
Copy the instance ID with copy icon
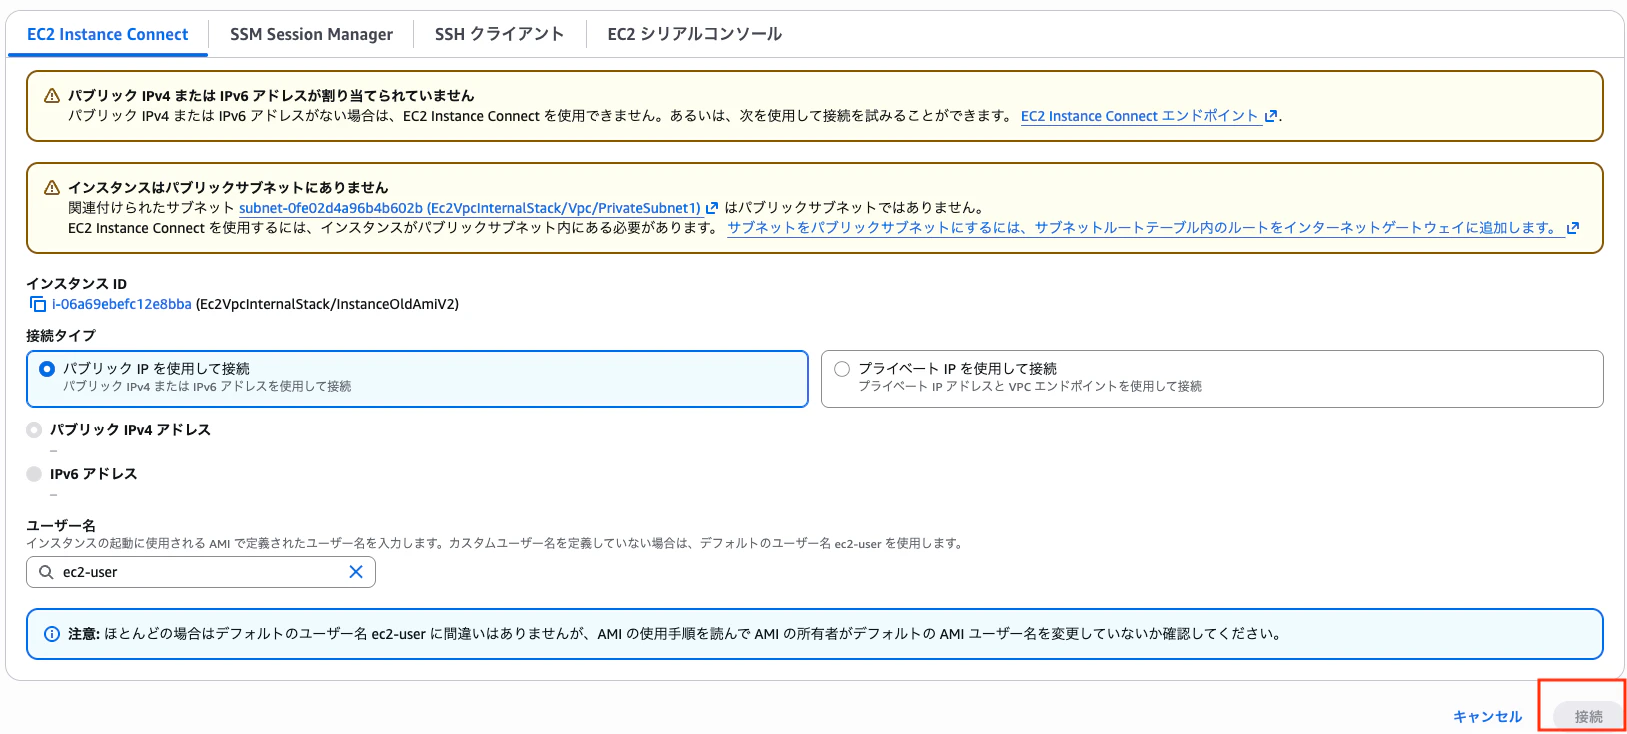[x=37, y=304]
